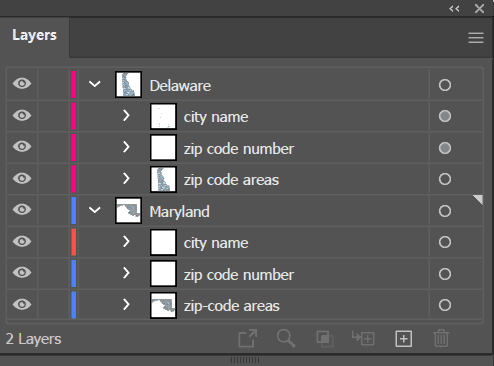494x366 pixels.
Task: Click Maryland city name red color bar
Action: click(74, 242)
